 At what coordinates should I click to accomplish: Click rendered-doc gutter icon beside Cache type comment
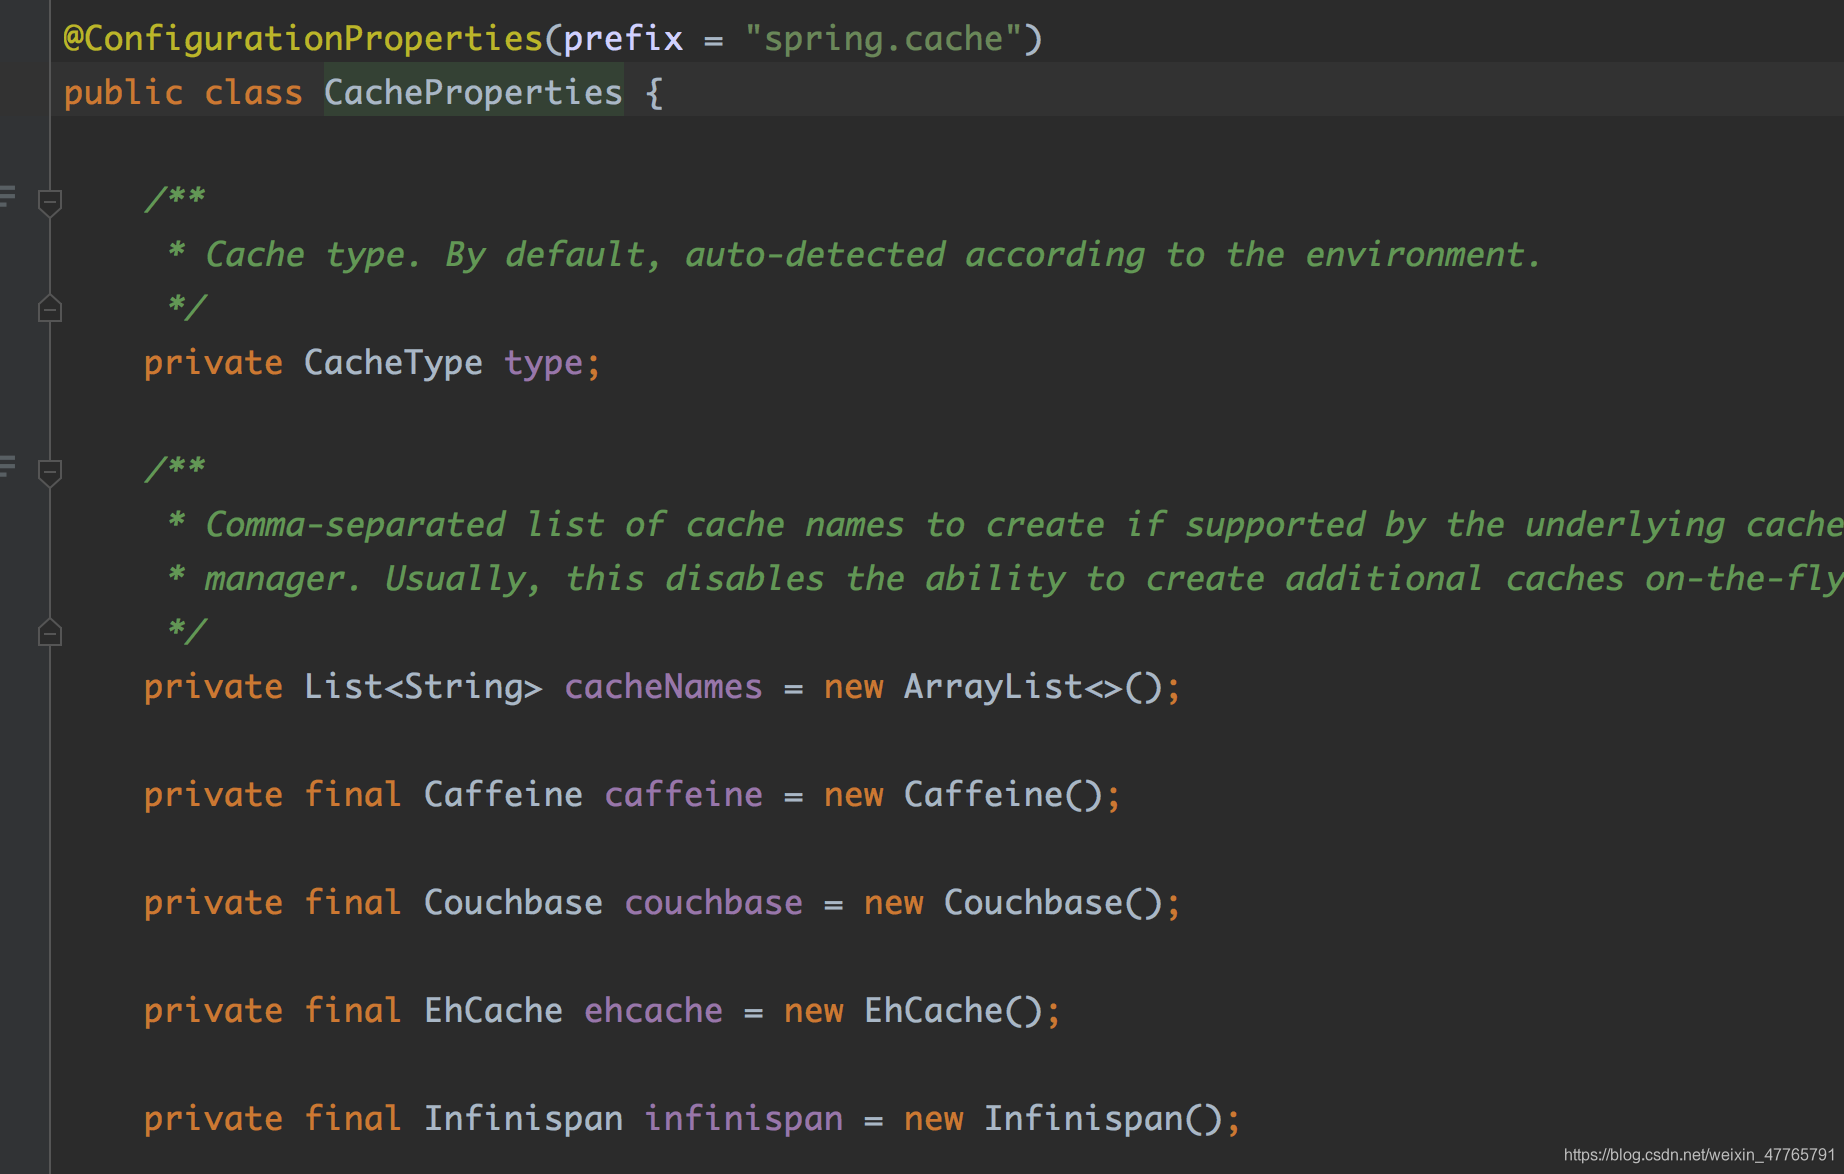pyautogui.click(x=8, y=195)
